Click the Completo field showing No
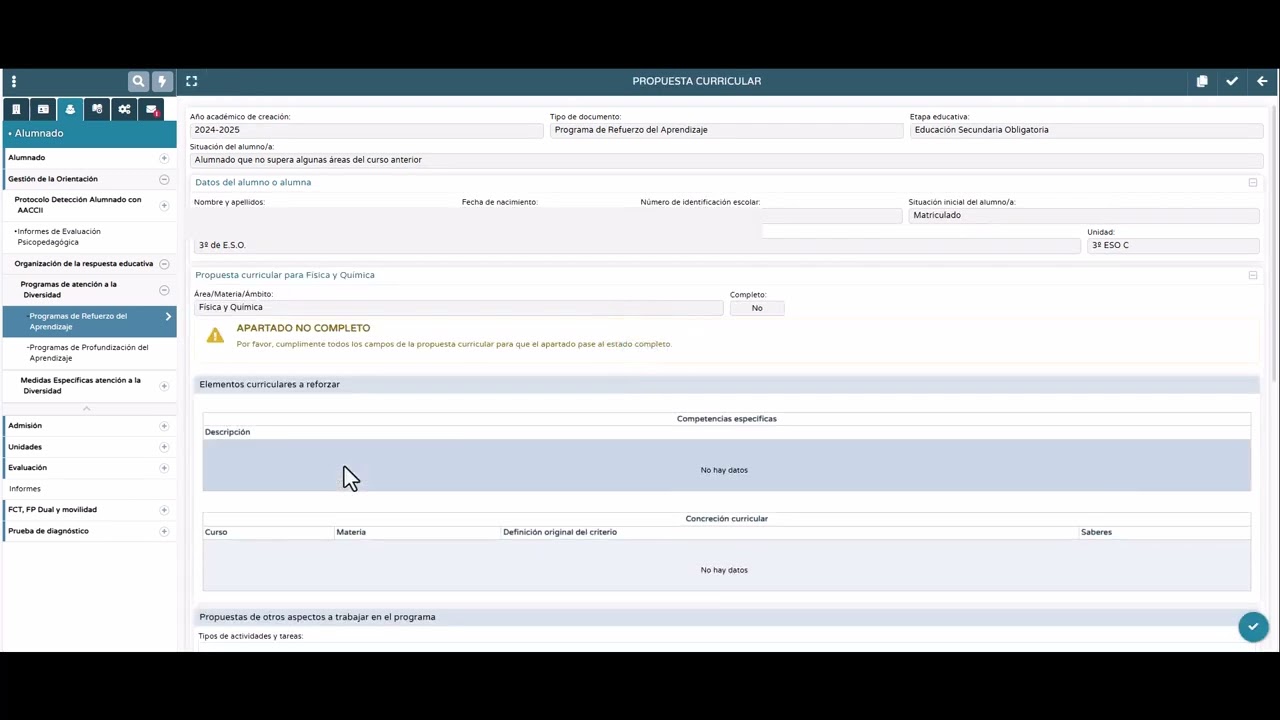This screenshot has height=720, width=1280. pyautogui.click(x=757, y=308)
